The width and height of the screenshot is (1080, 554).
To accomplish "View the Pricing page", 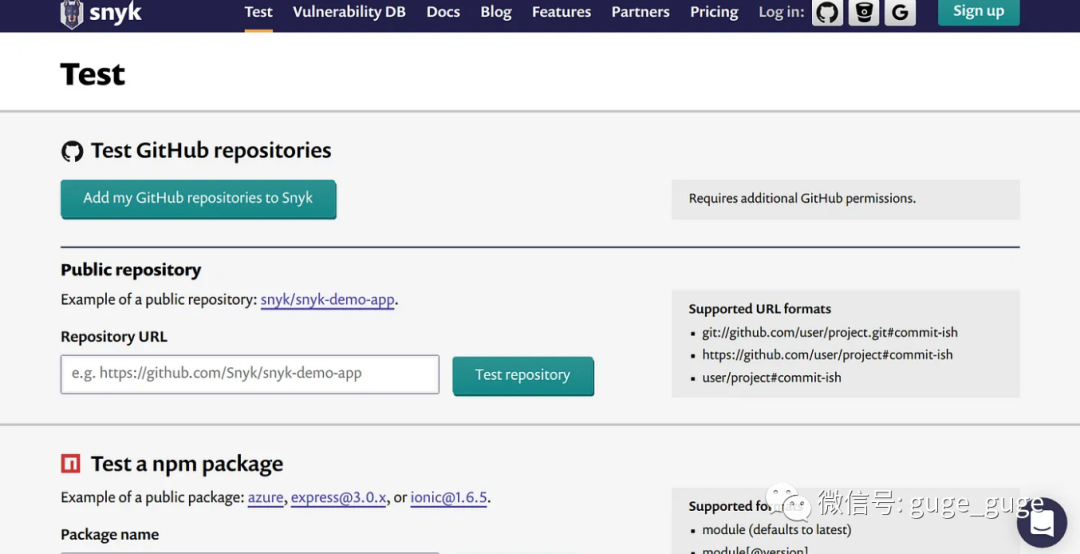I will point(714,12).
